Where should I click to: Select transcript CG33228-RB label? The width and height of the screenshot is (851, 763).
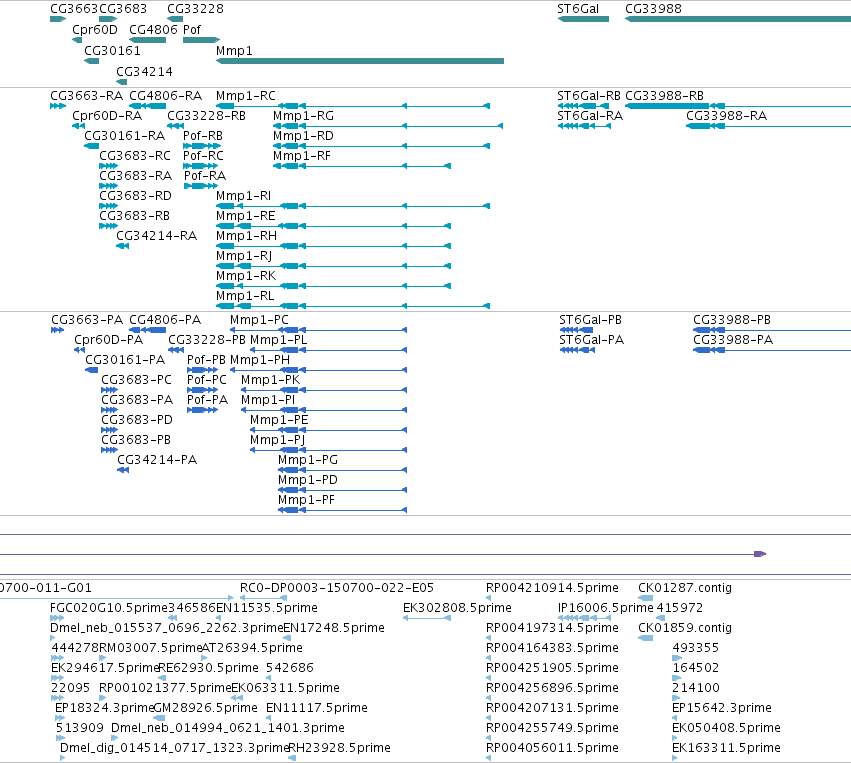pos(206,116)
